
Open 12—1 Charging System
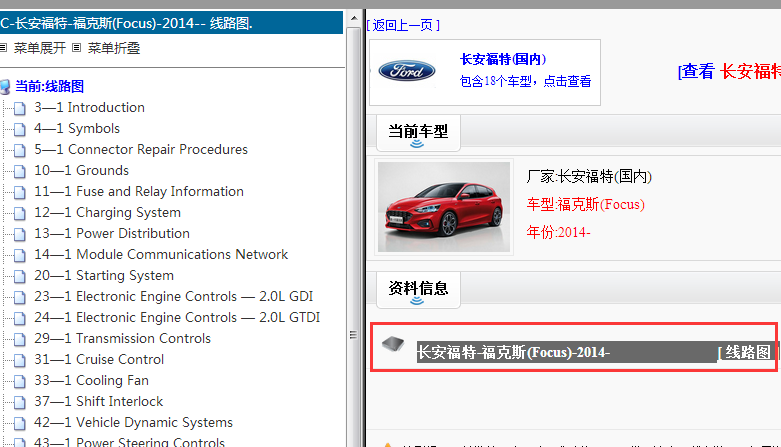pyautogui.click(x=107, y=212)
